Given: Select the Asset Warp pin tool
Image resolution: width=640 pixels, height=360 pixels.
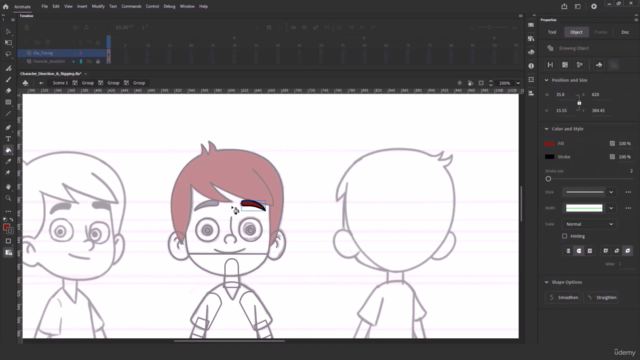Looking at the screenshot, I should (x=8, y=173).
